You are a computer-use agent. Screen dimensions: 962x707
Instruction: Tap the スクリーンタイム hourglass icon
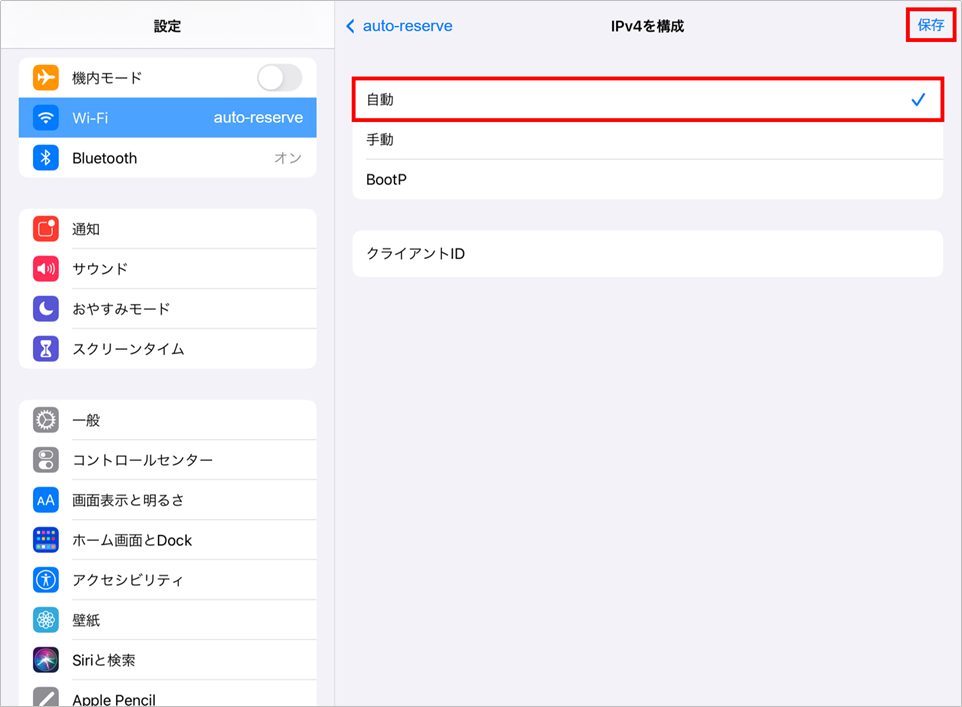(46, 349)
